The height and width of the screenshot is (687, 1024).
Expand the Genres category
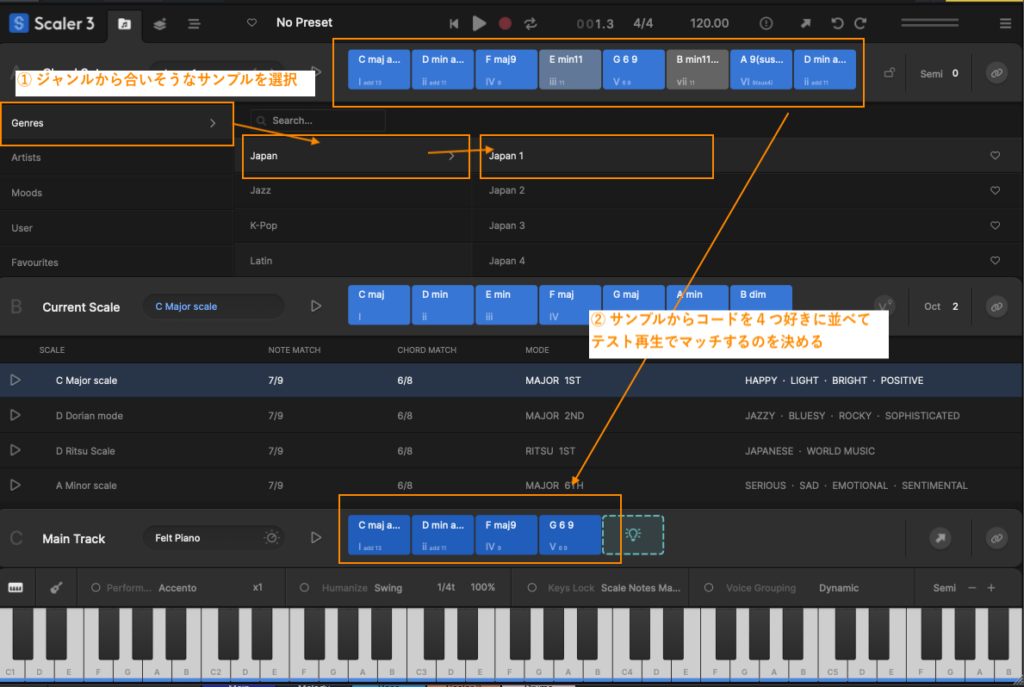[x=116, y=123]
